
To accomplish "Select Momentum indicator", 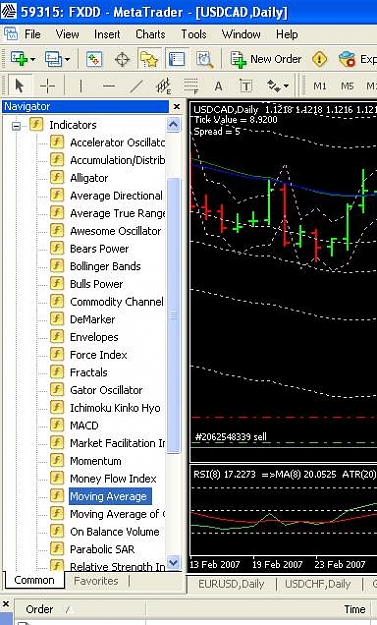I will tap(96, 461).
